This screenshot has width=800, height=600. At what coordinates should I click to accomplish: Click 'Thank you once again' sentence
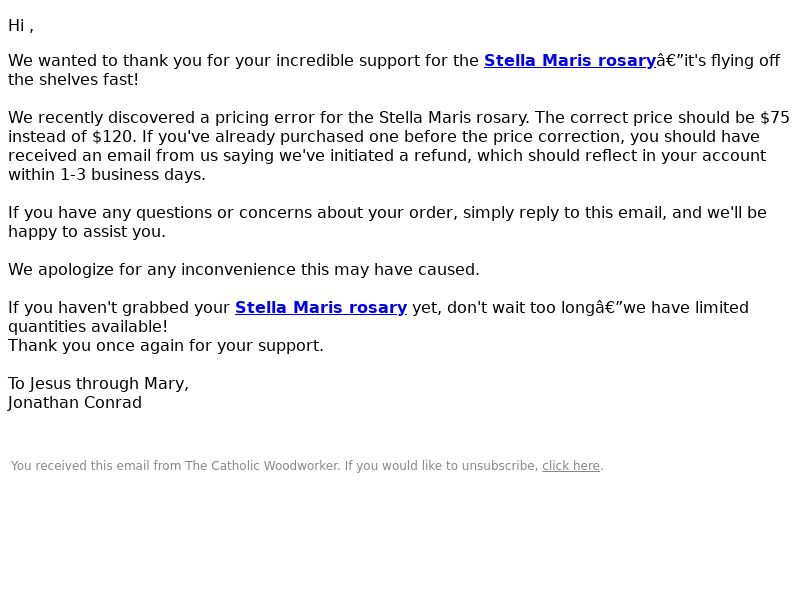click(x=166, y=345)
